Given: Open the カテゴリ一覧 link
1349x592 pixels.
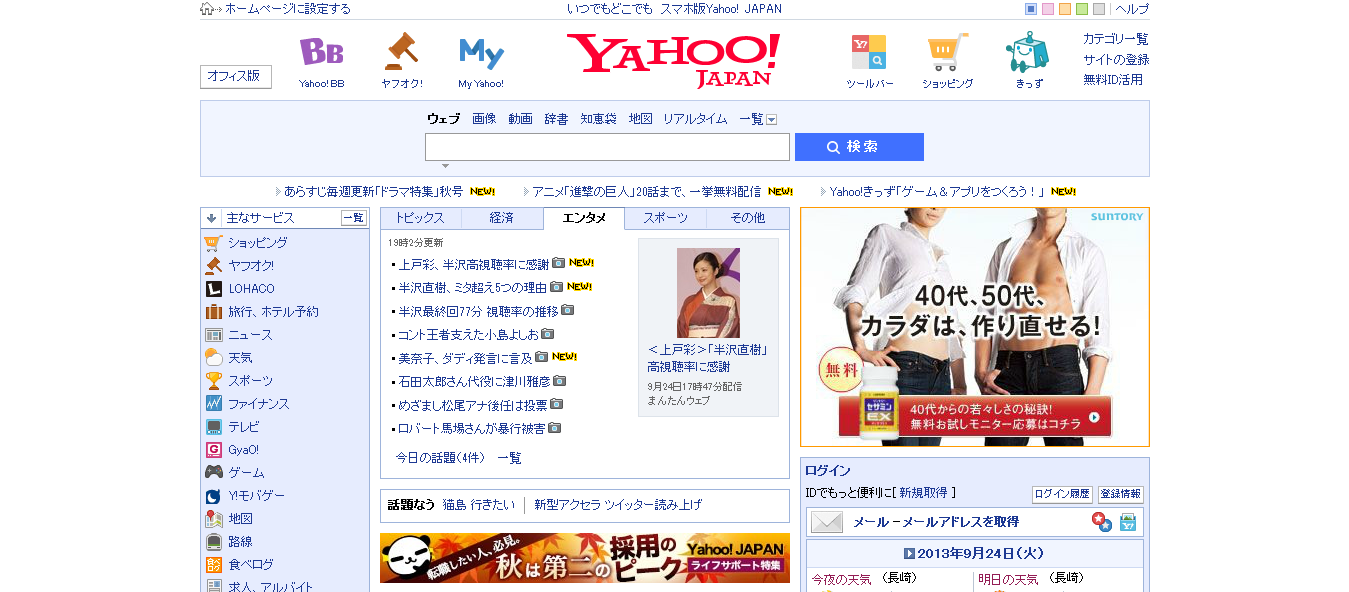Looking at the screenshot, I should (1116, 39).
